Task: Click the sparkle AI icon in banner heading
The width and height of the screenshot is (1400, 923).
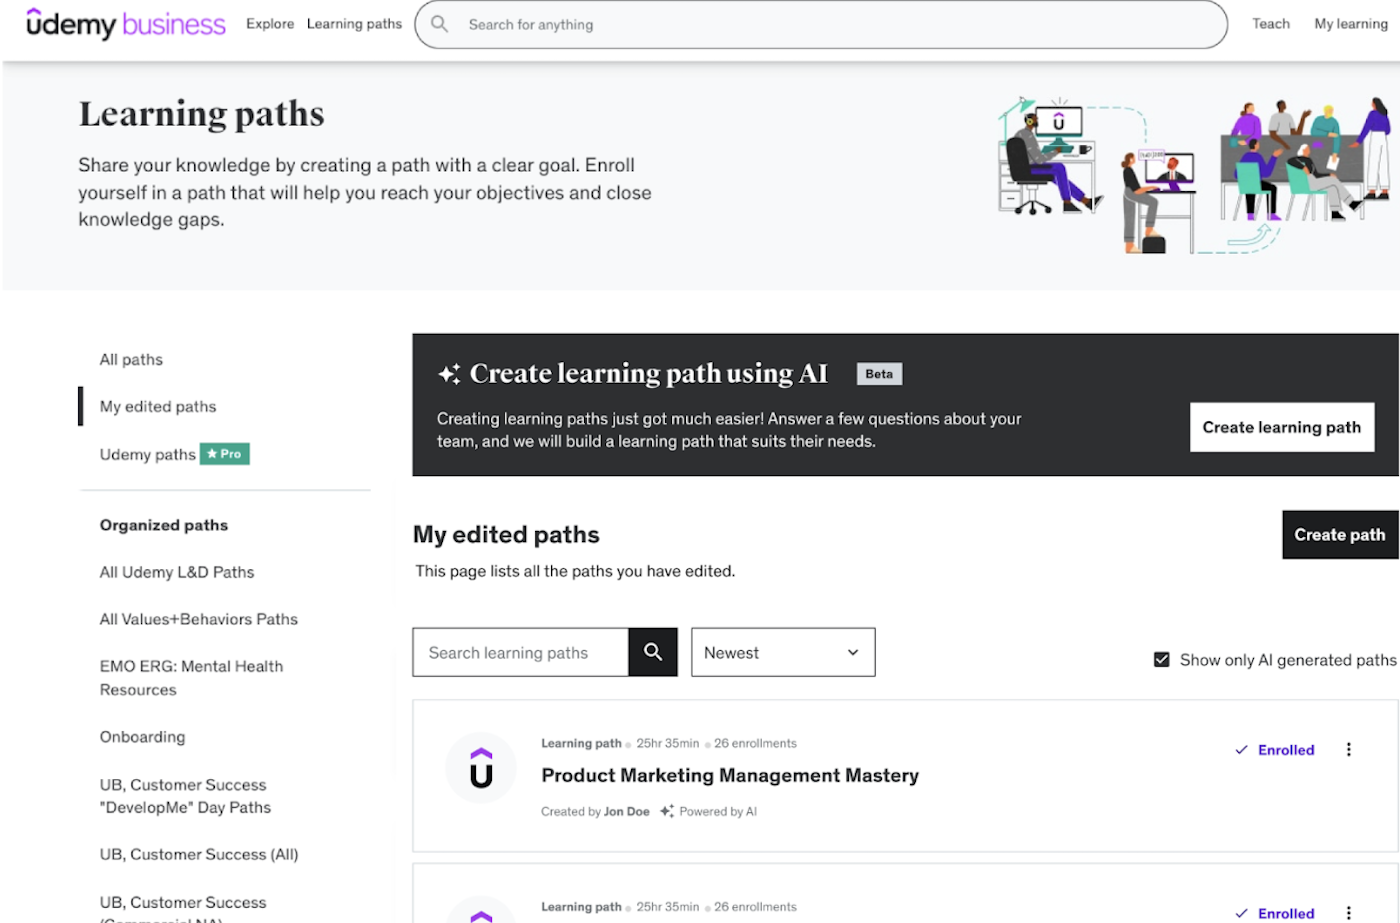Action: point(449,374)
